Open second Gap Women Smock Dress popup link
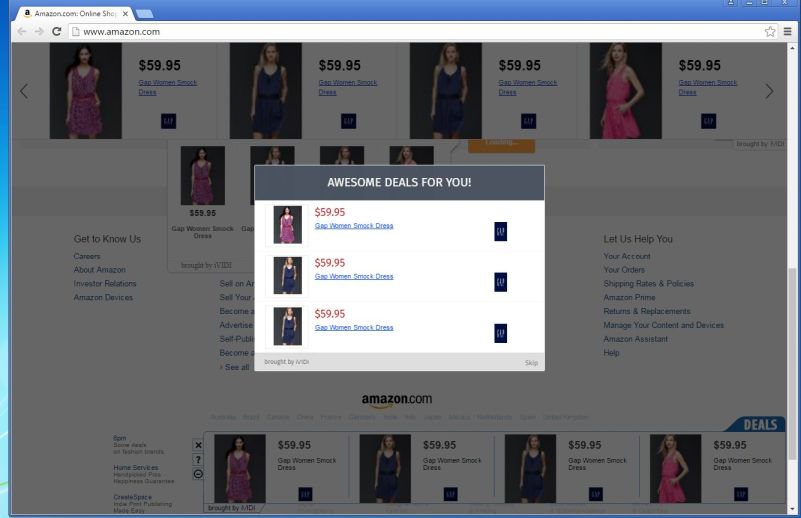This screenshot has width=801, height=518. 354,276
